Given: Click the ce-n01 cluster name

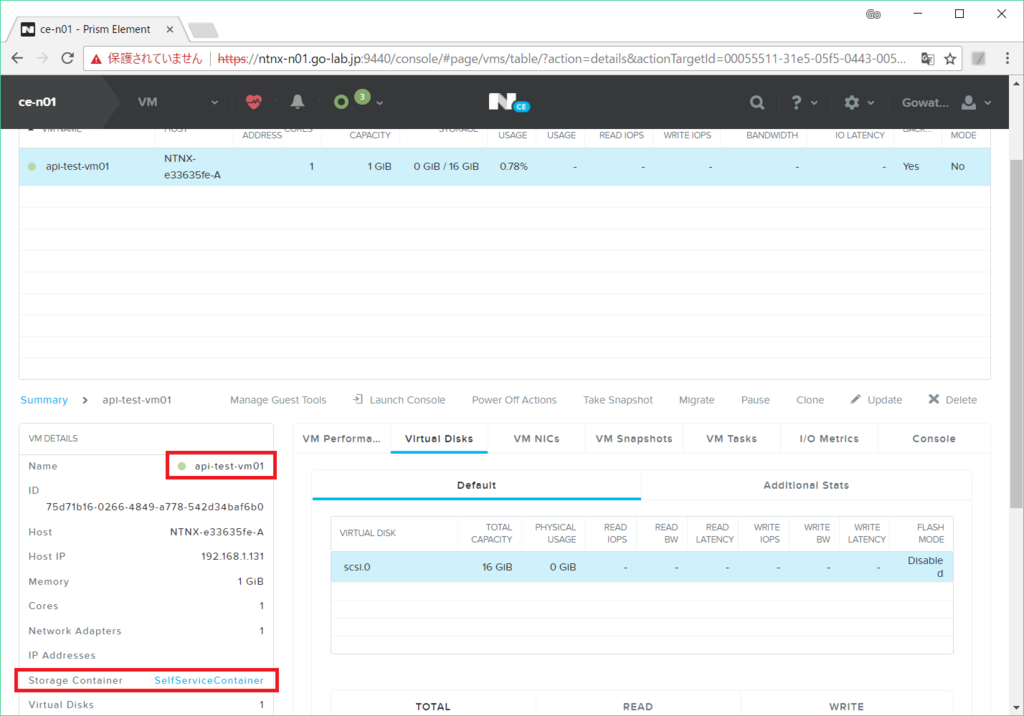Looking at the screenshot, I should pos(37,102).
